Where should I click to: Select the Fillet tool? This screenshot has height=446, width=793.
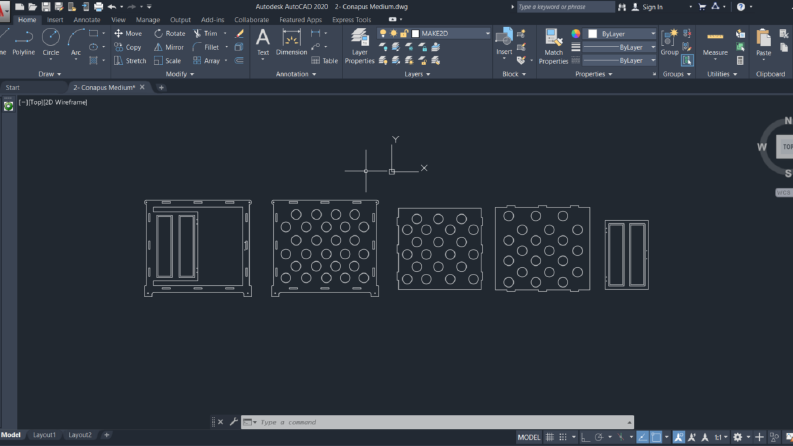(206, 47)
